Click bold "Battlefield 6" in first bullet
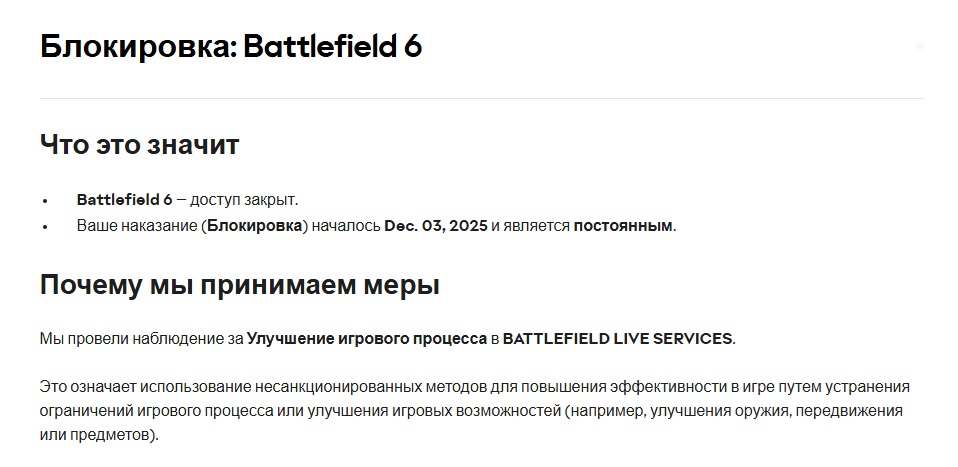The width and height of the screenshot is (958, 467). [x=124, y=199]
